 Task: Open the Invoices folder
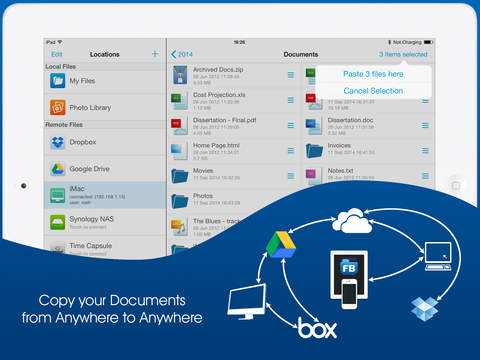coord(368,150)
